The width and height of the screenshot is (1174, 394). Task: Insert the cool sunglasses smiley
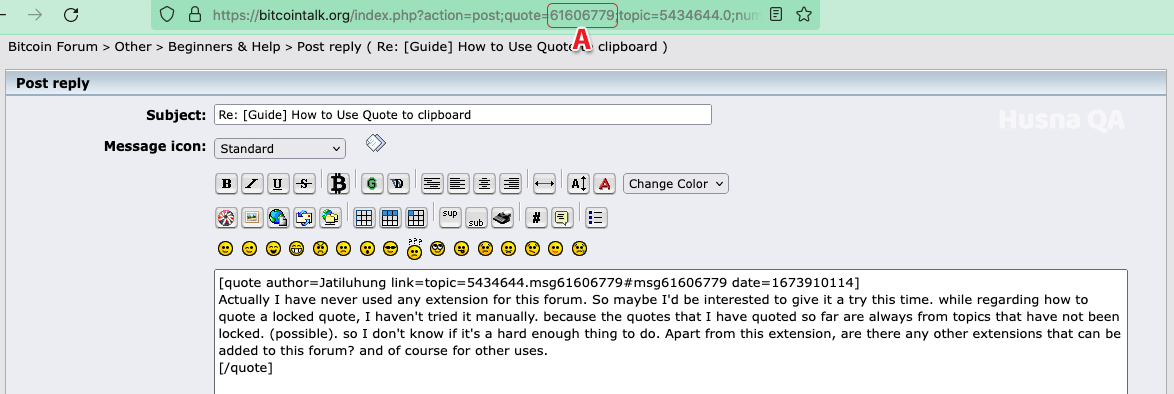click(390, 249)
